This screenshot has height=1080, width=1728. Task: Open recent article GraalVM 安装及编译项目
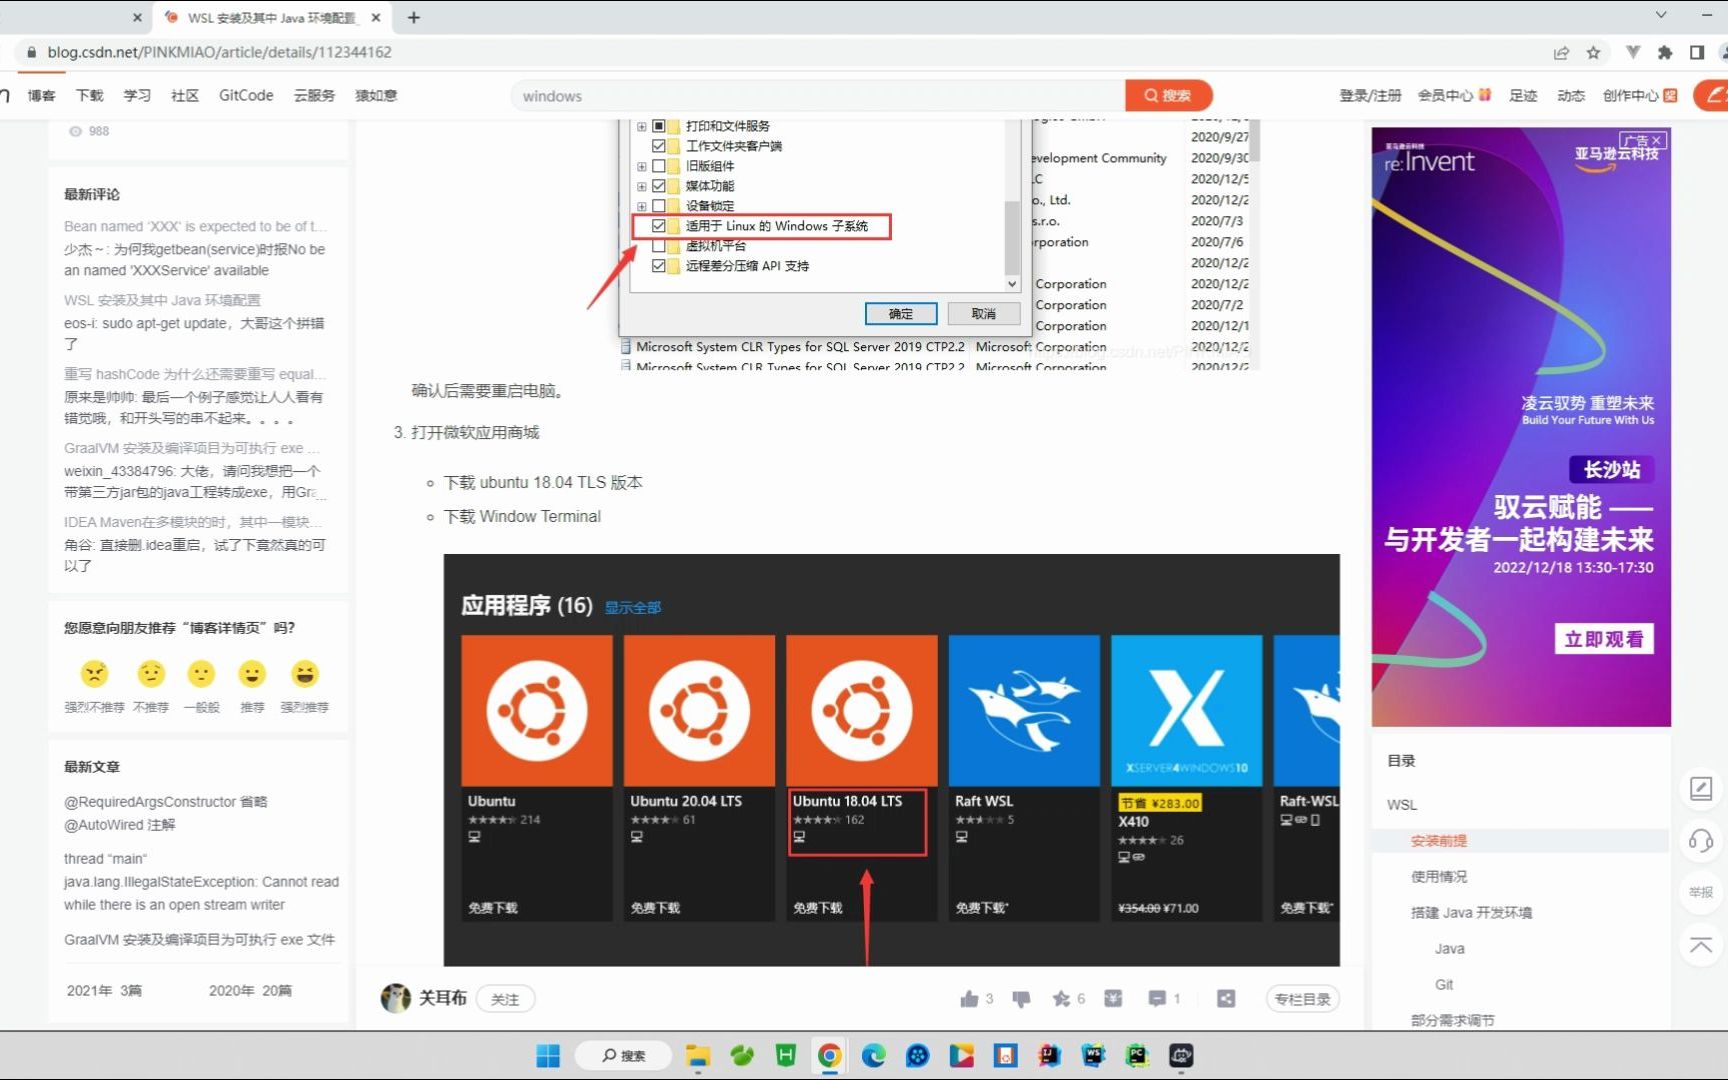[x=199, y=939]
